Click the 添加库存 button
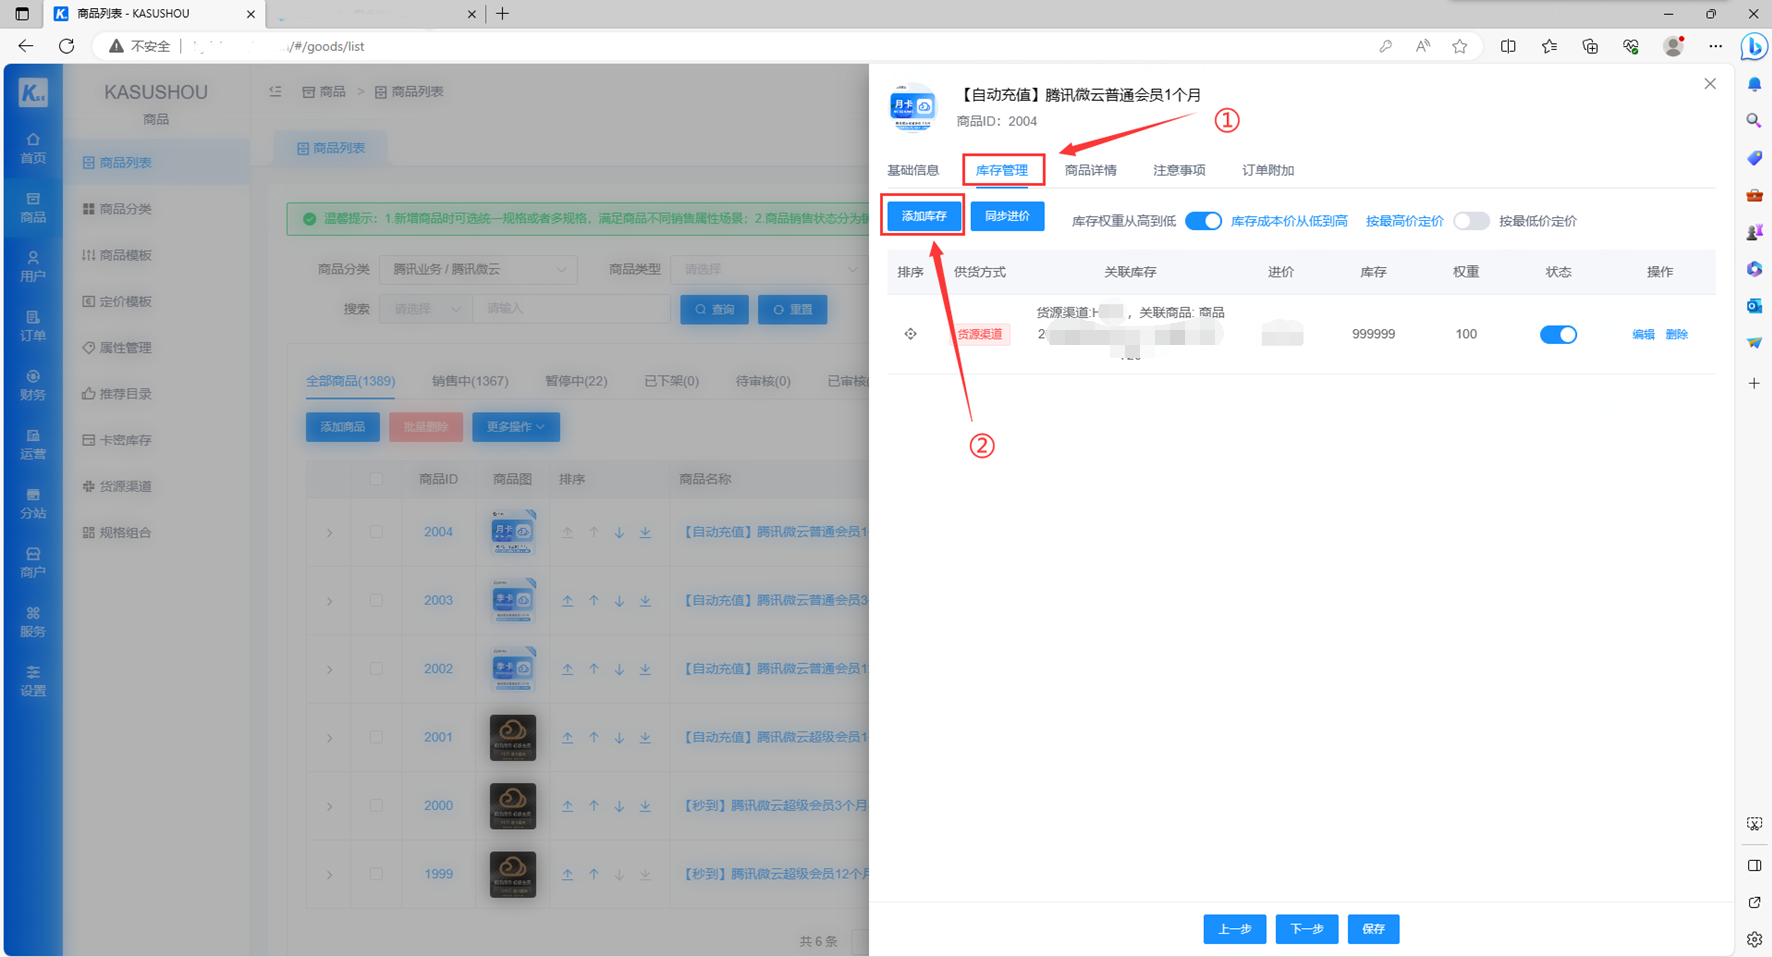 (x=924, y=216)
